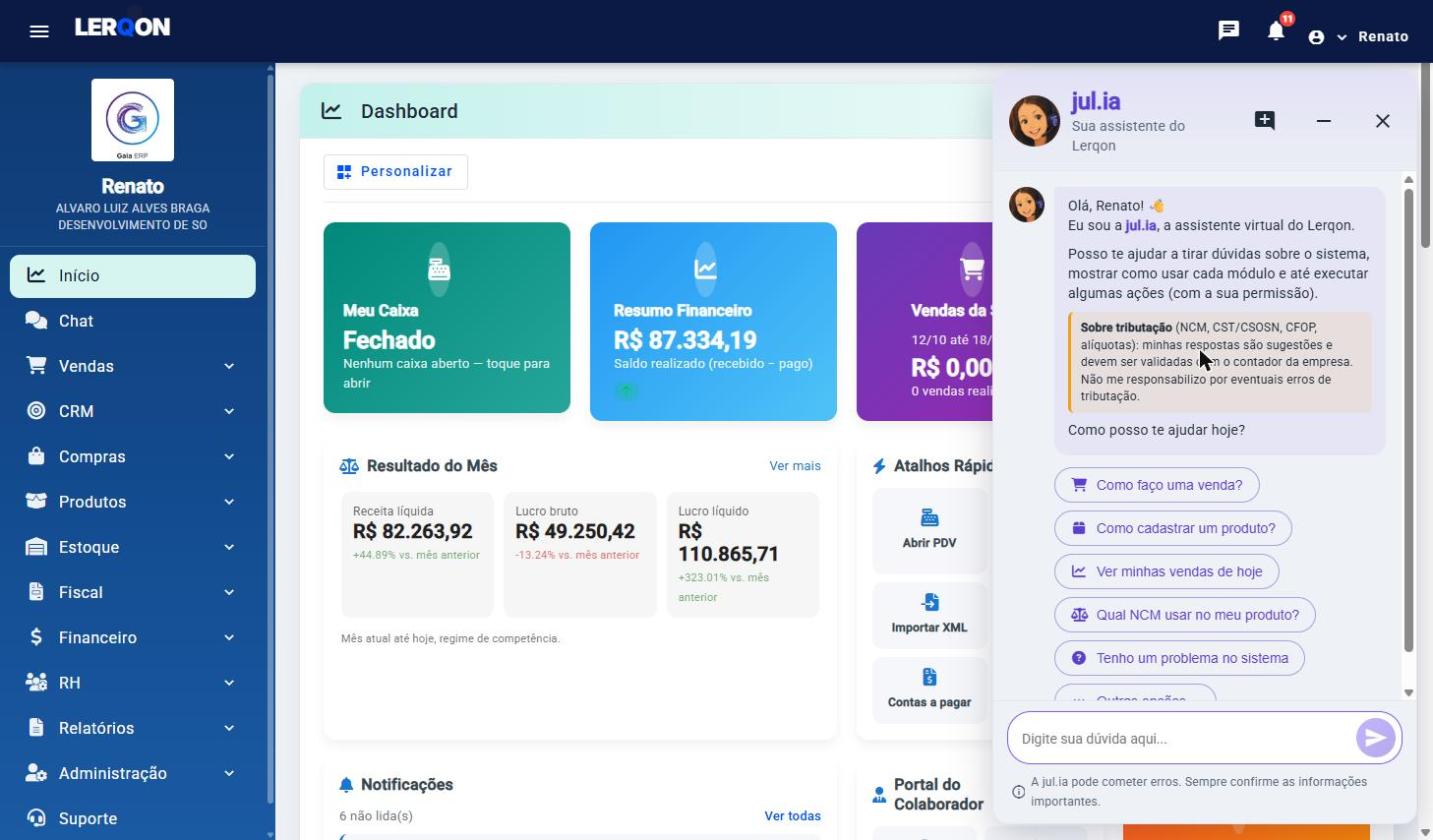Open the Meu Caixa card
1433x840 pixels.
coord(447,317)
